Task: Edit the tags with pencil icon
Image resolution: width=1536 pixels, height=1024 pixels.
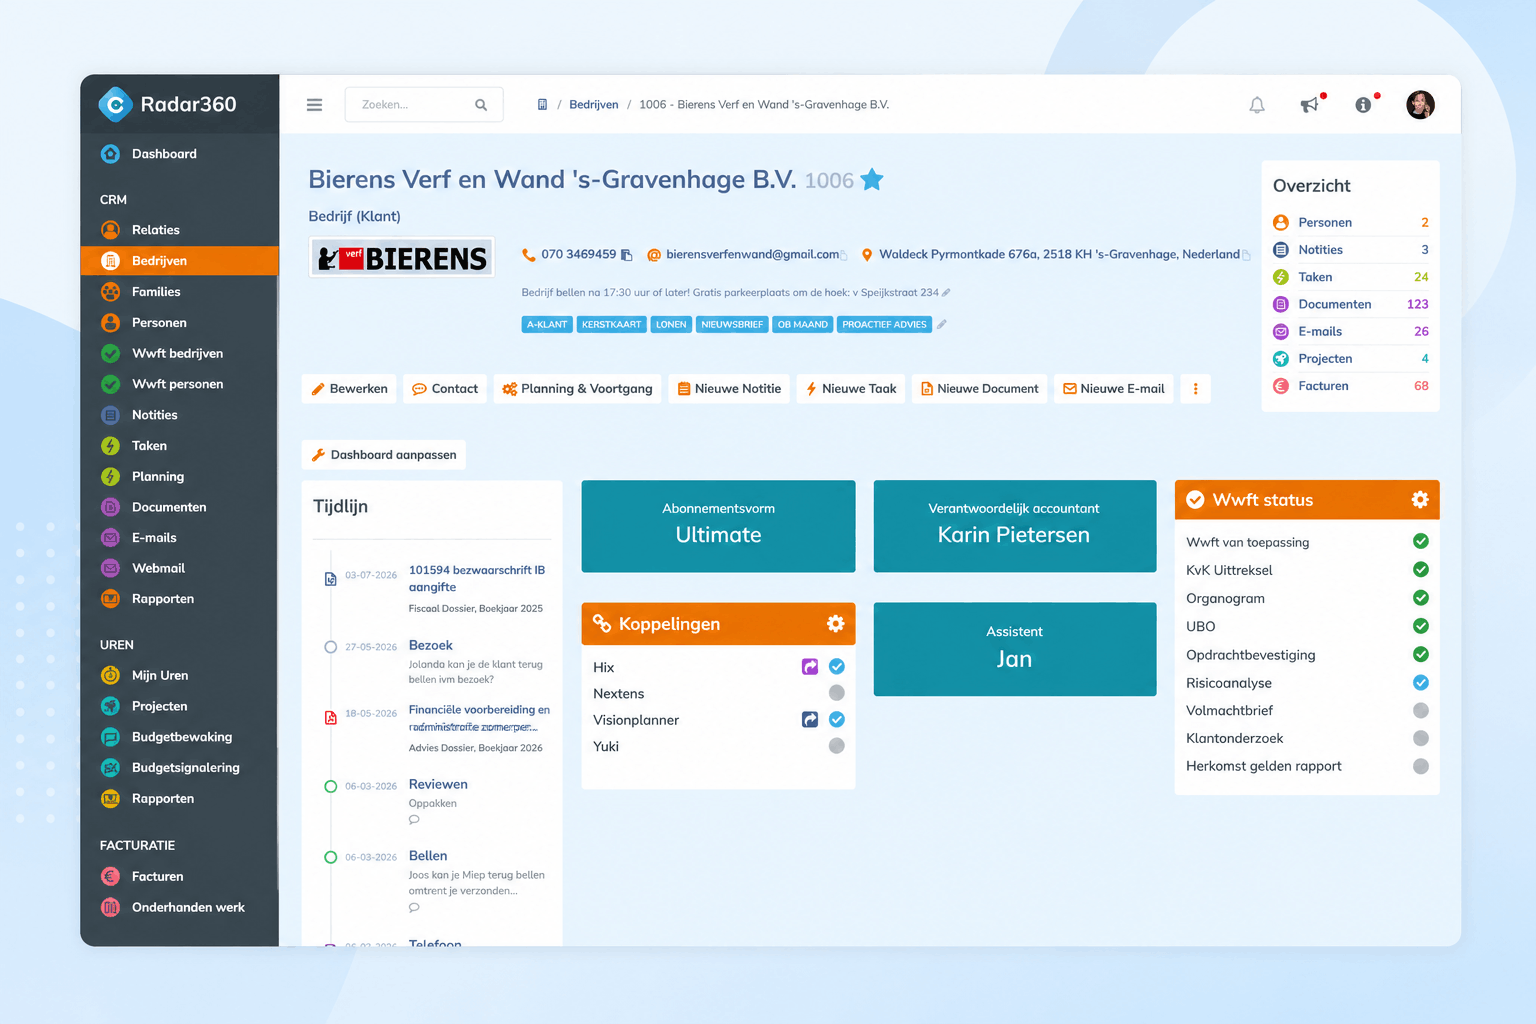Action: pos(941,324)
